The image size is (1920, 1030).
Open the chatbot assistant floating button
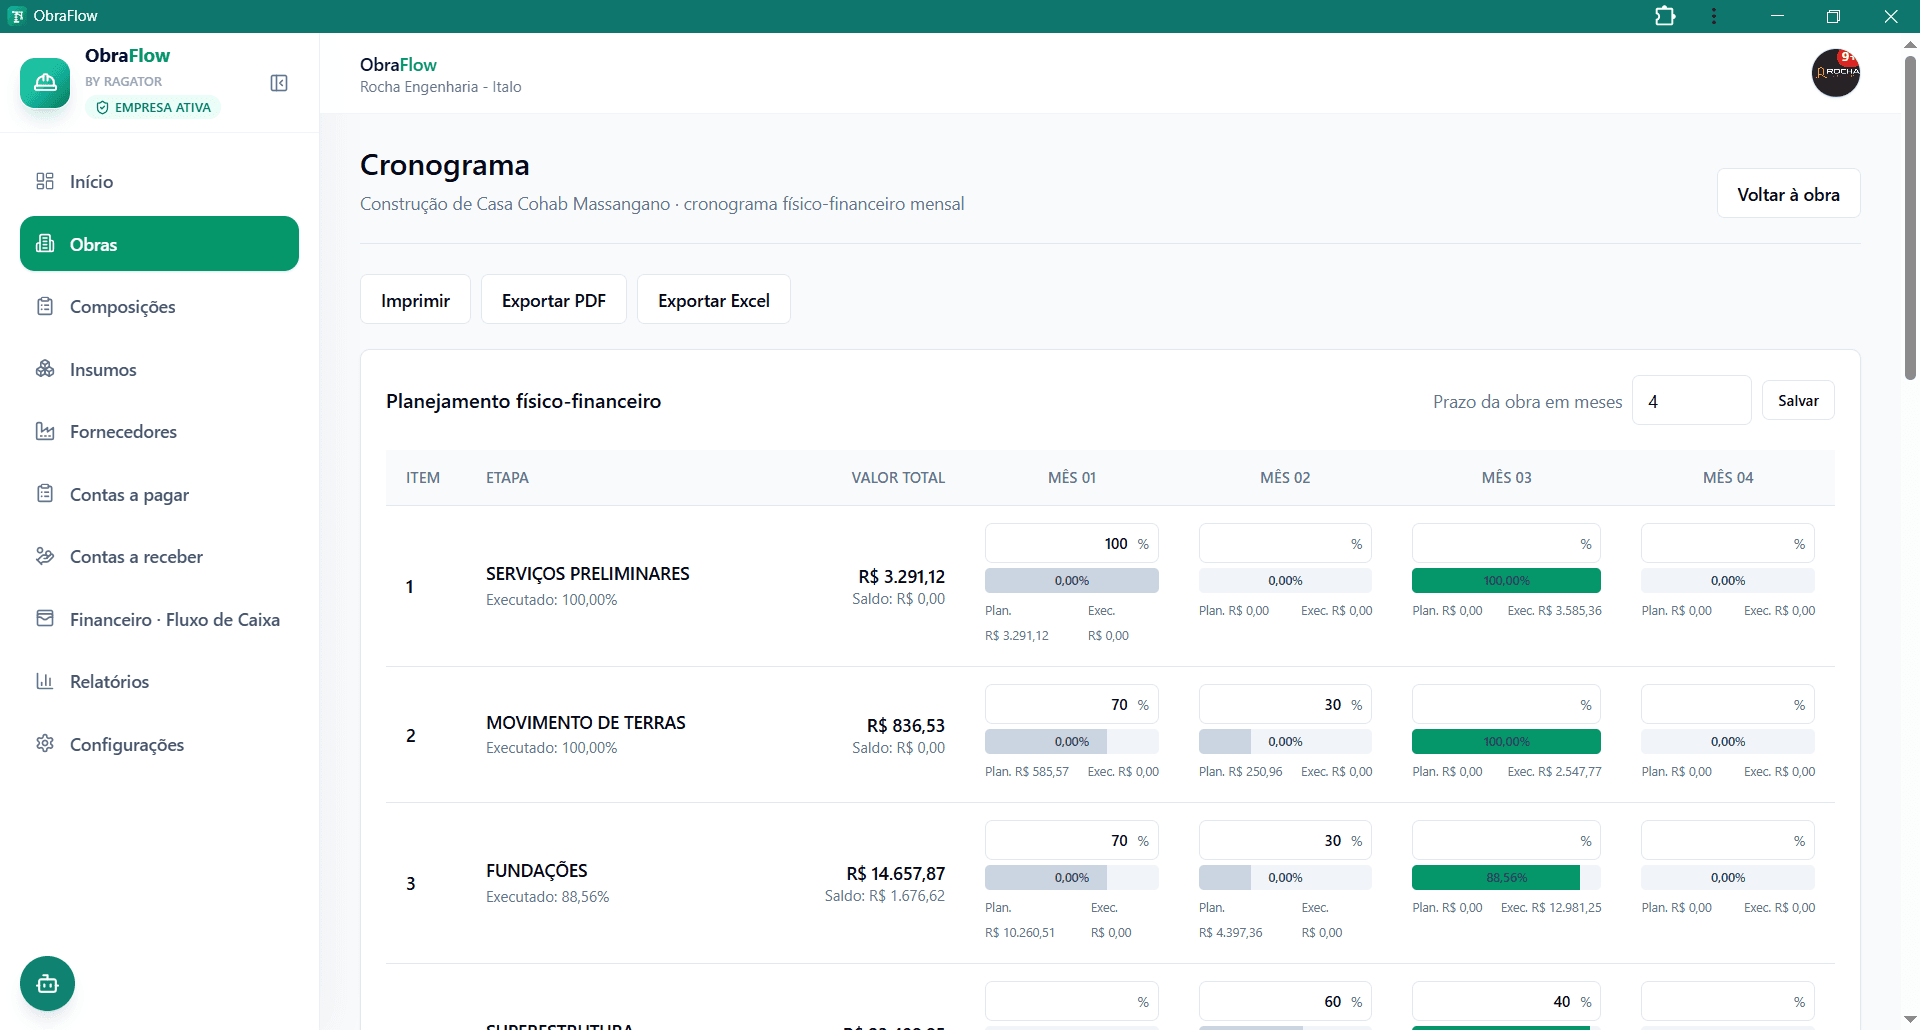pyautogui.click(x=47, y=984)
